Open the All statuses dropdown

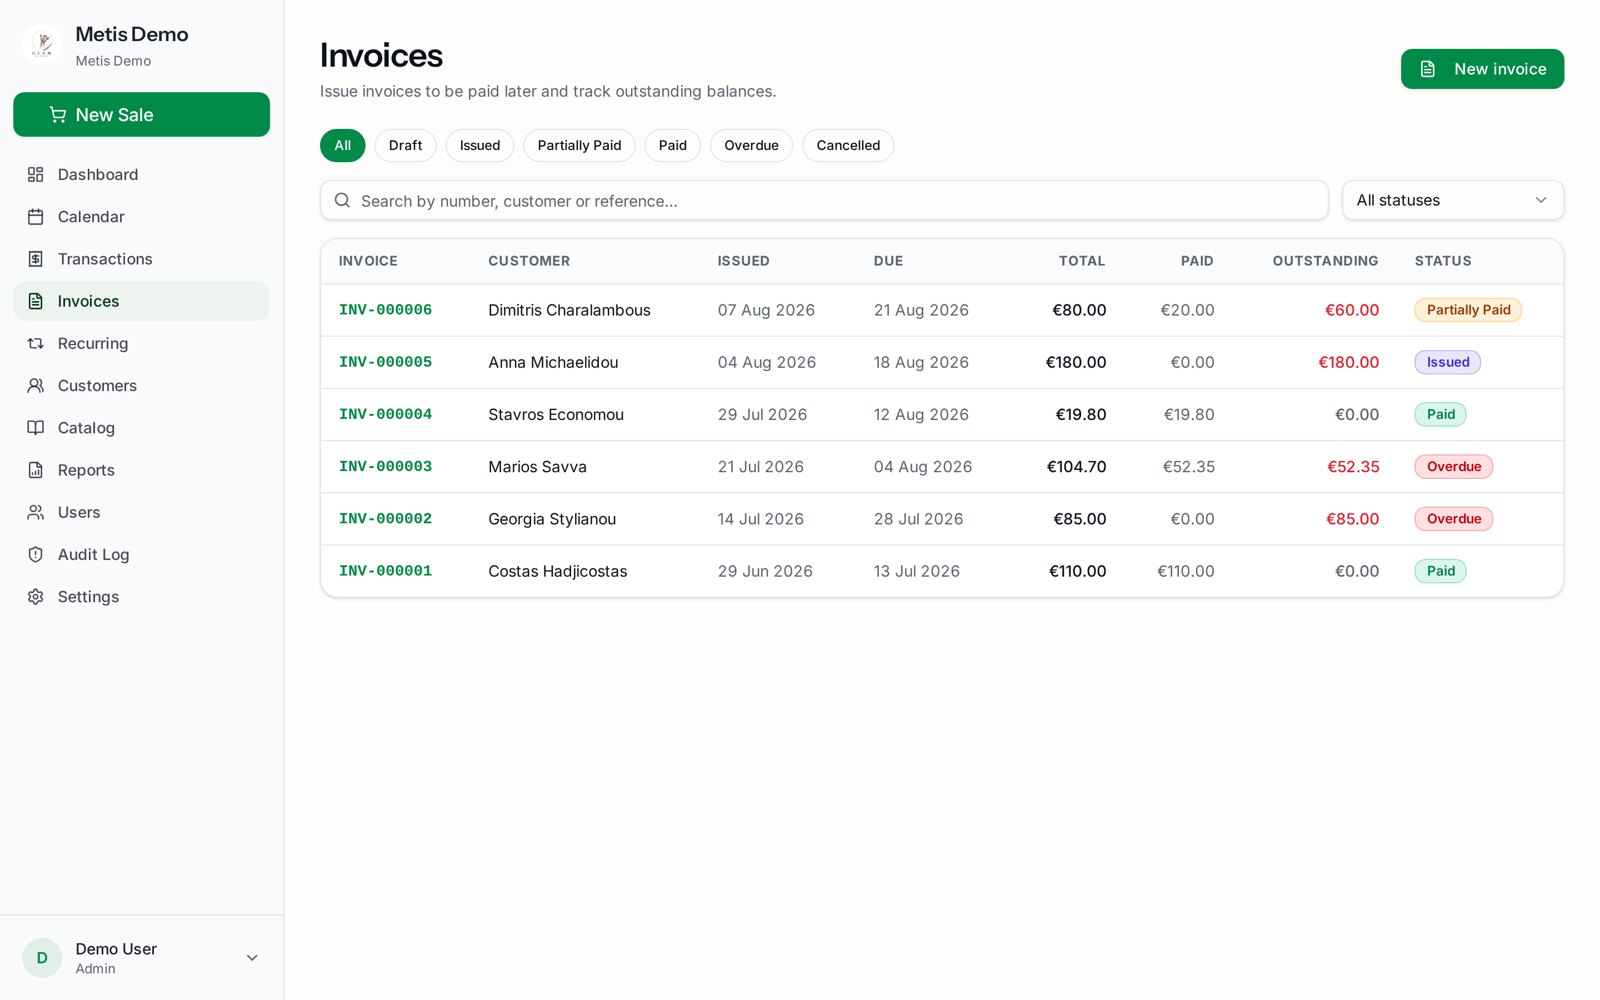[1452, 200]
